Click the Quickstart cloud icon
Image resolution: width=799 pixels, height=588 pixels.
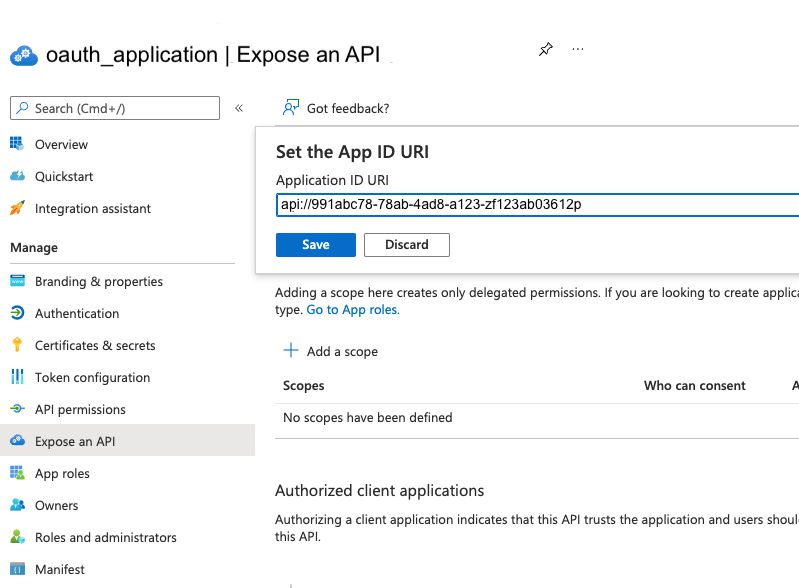[17, 176]
